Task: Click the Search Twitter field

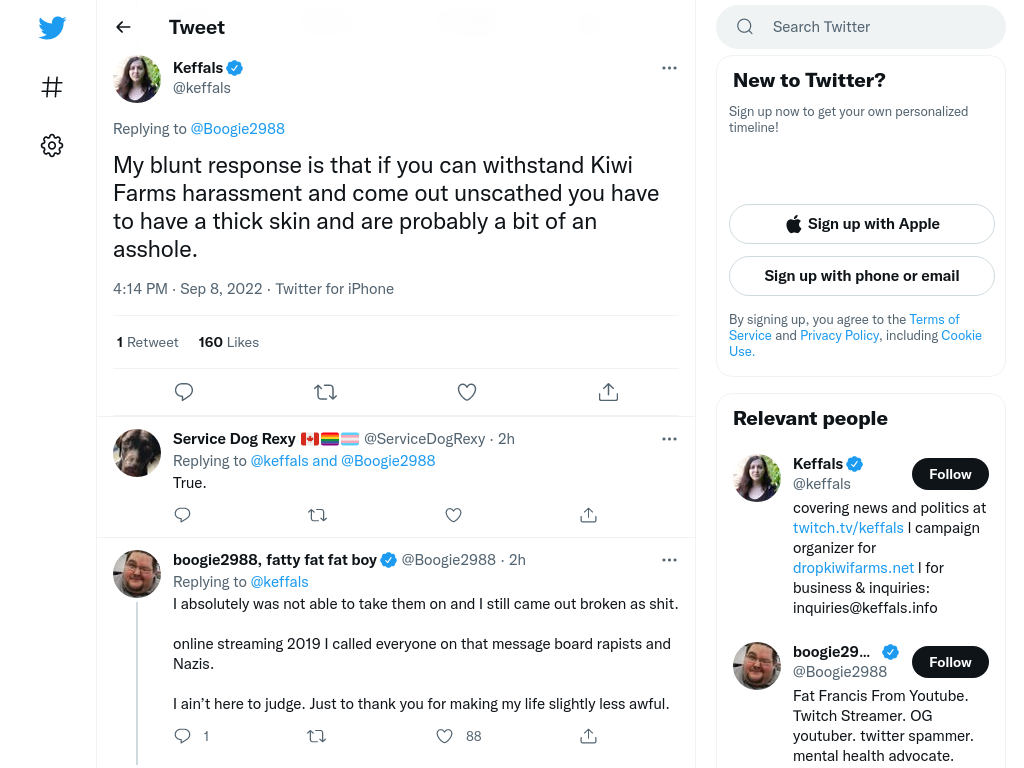Action: click(861, 27)
